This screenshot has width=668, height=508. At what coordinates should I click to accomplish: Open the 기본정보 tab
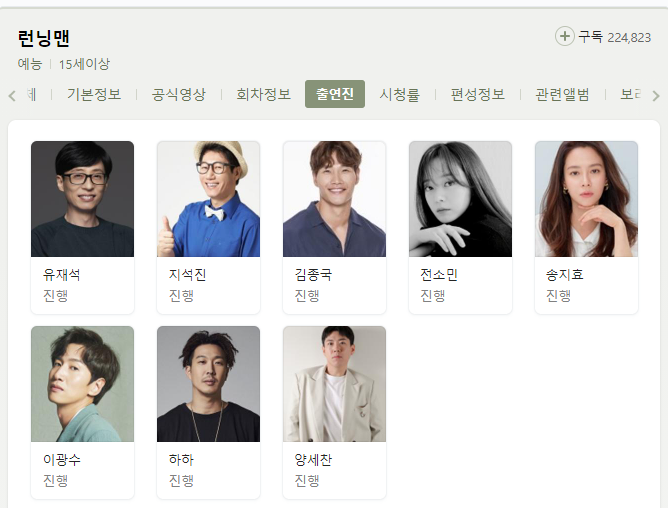click(x=94, y=94)
